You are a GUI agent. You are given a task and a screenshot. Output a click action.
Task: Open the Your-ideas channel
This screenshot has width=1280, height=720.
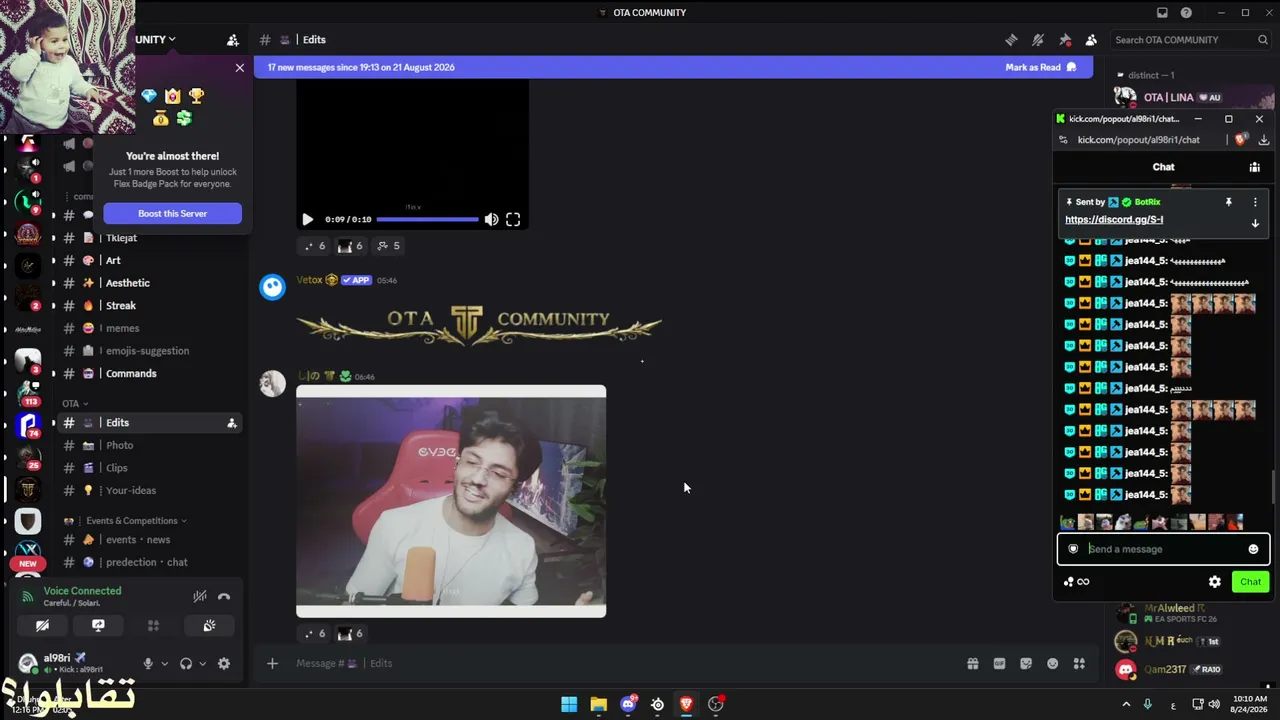(x=130, y=491)
